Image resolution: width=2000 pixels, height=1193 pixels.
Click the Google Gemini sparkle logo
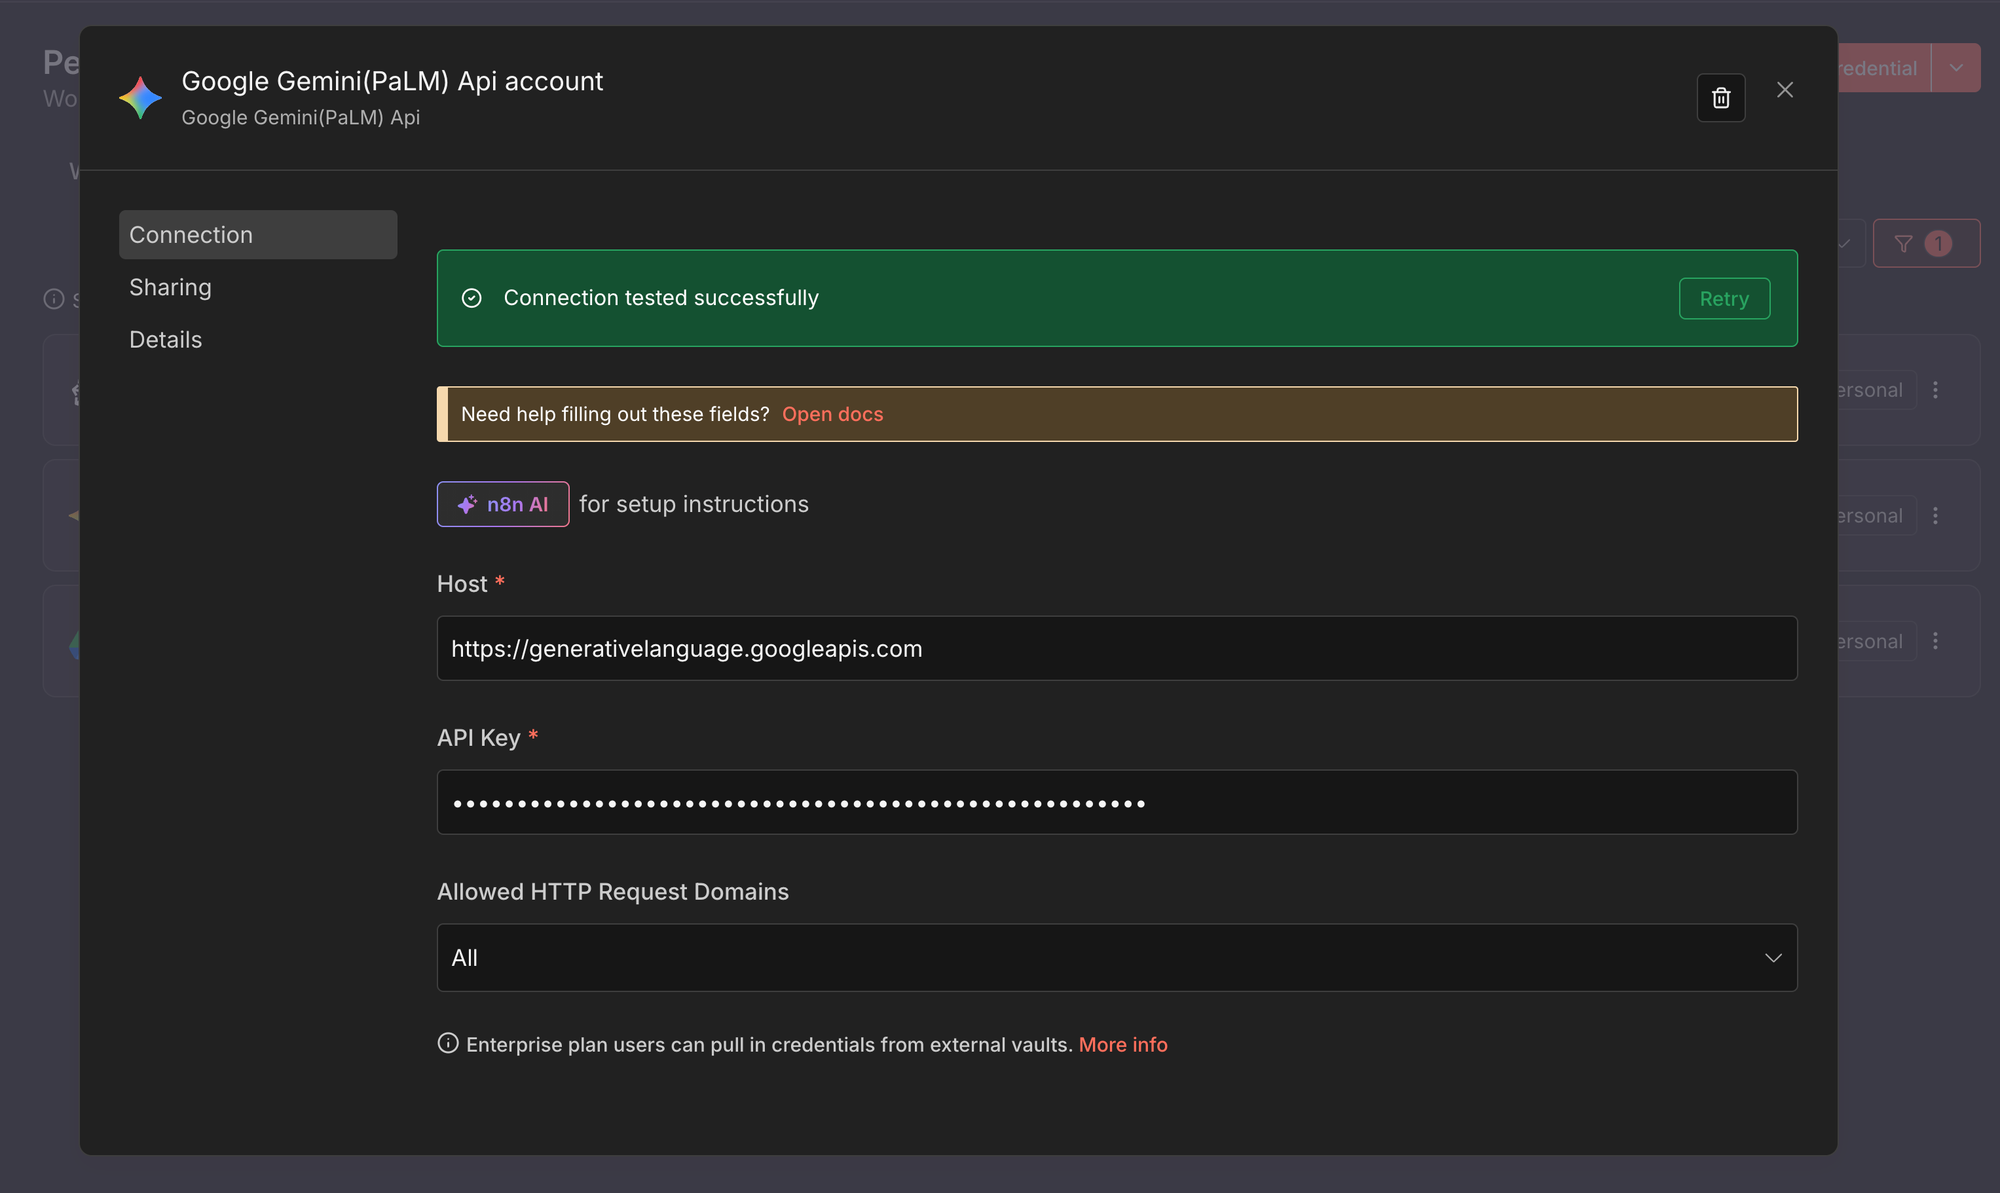(140, 98)
